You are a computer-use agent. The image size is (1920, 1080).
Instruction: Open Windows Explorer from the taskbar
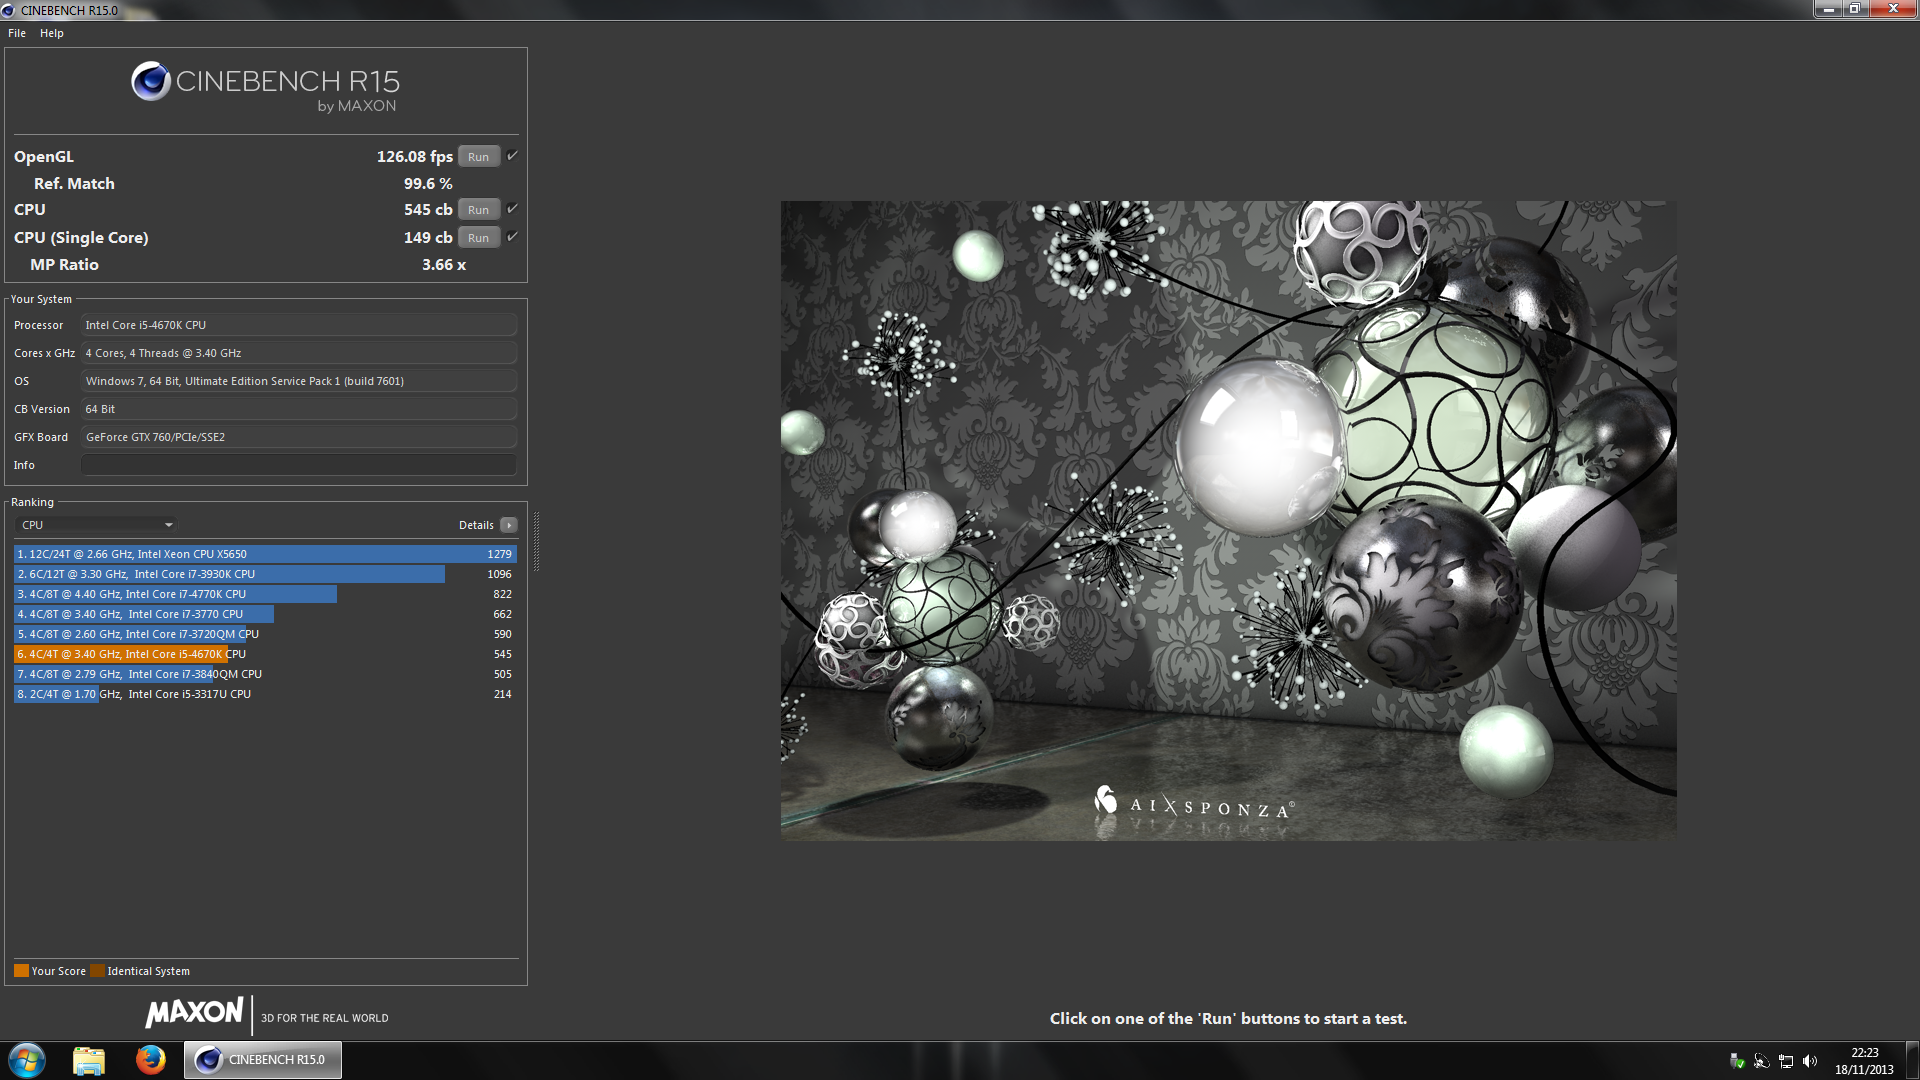pos(89,1060)
